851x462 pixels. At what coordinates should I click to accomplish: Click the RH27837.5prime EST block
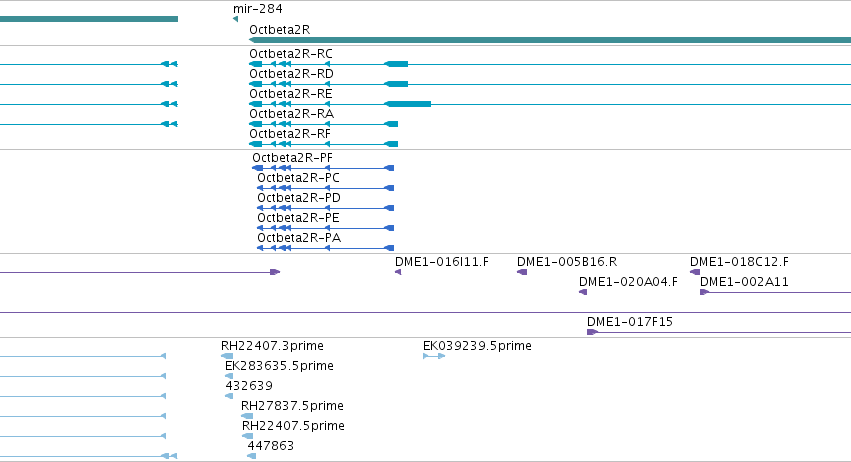(247, 416)
